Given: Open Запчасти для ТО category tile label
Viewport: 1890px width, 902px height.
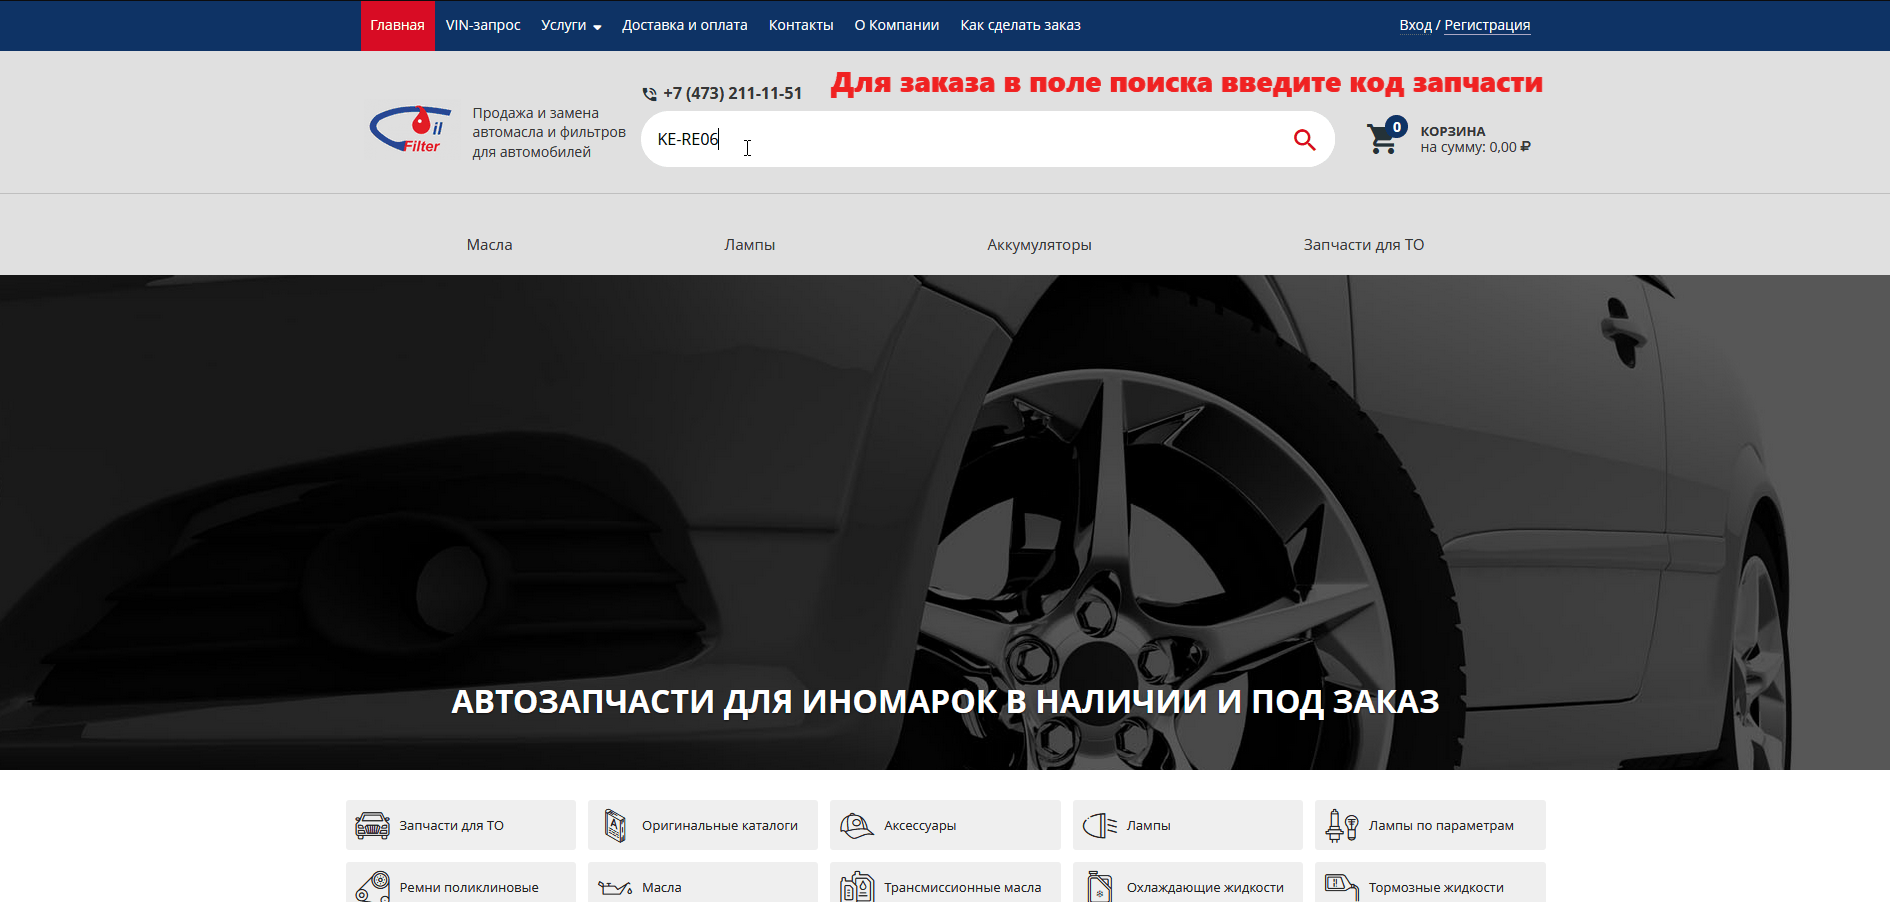Looking at the screenshot, I should coord(451,825).
